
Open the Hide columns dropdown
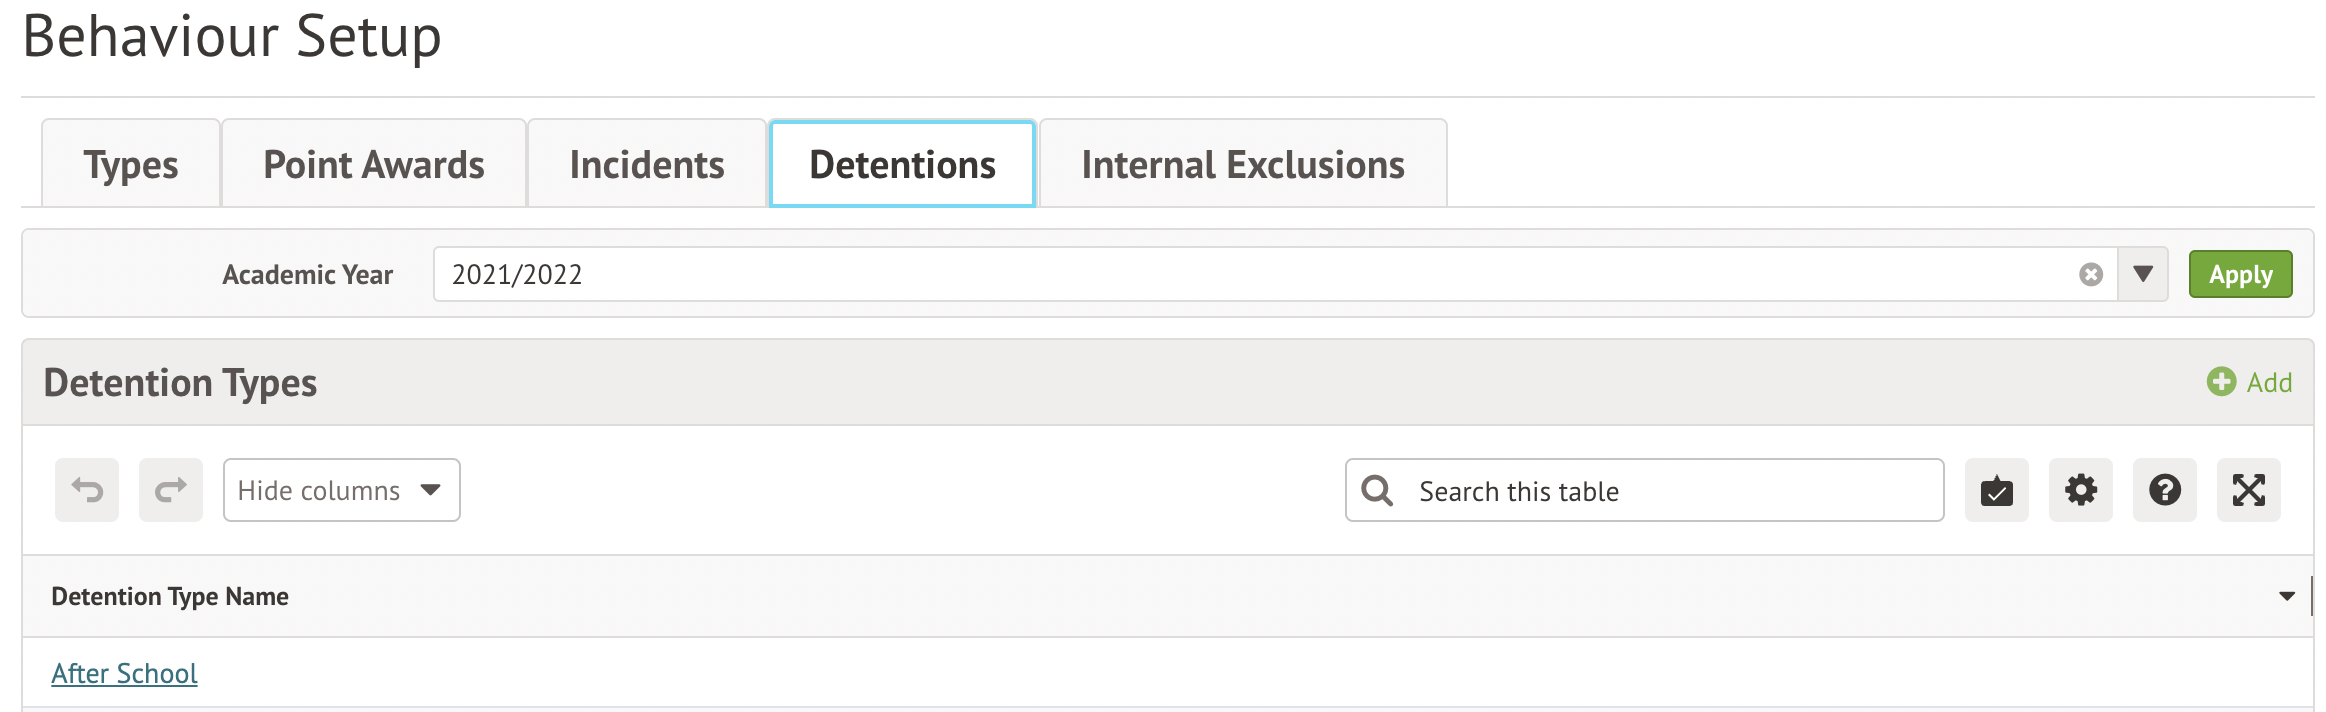pos(341,490)
